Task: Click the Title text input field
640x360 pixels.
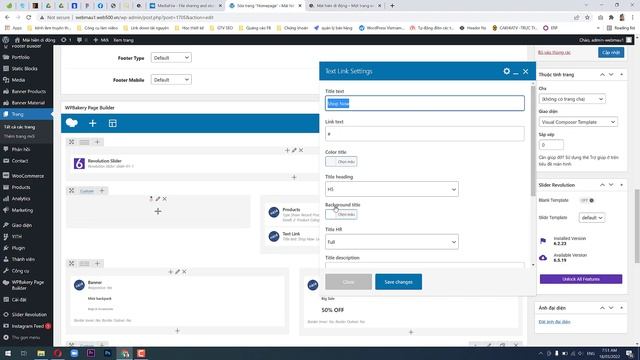Action: click(x=425, y=103)
